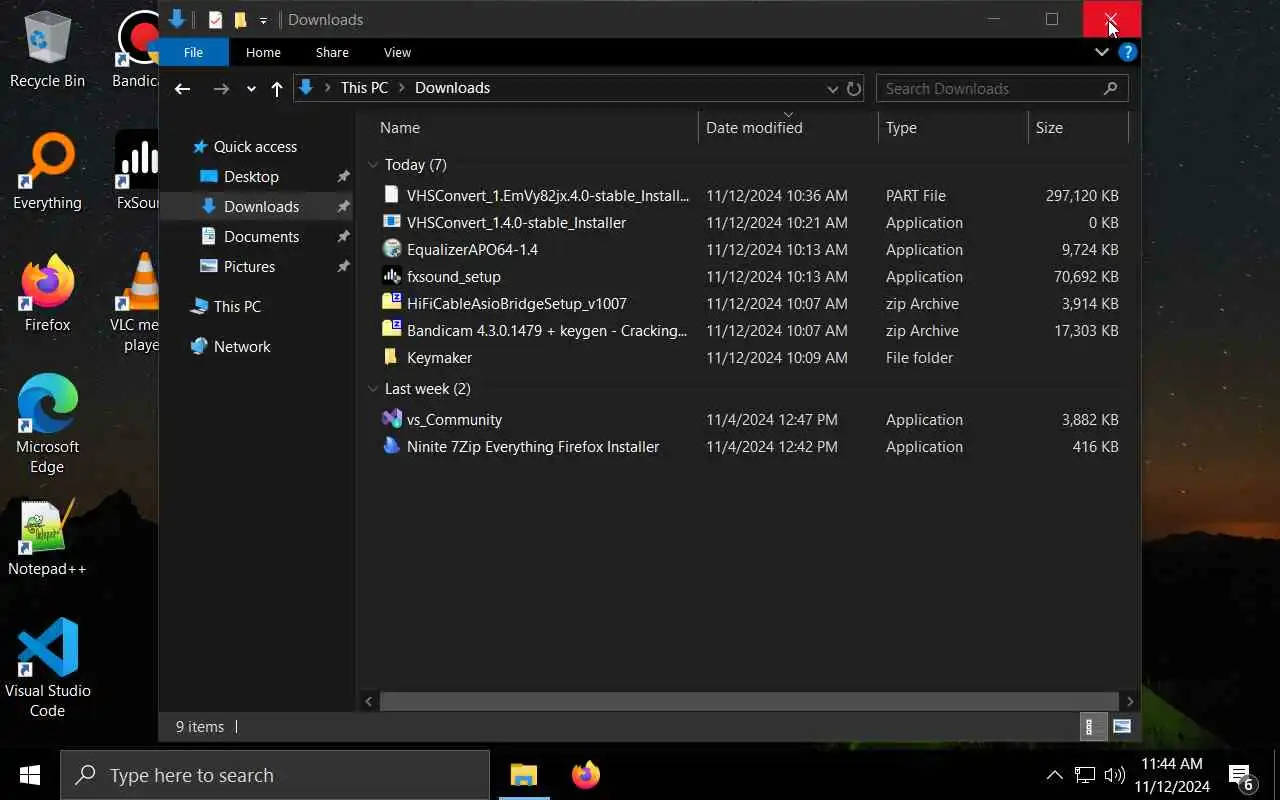Show hidden system tray icons

[1054, 775]
